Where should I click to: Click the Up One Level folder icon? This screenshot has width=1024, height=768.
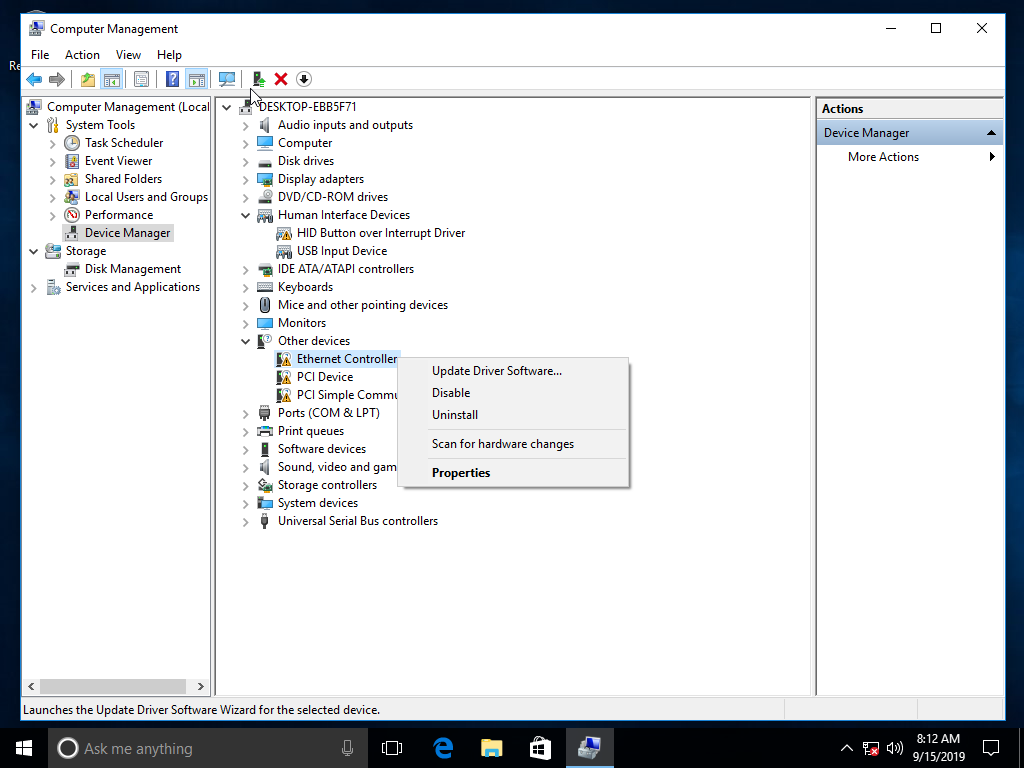88,79
